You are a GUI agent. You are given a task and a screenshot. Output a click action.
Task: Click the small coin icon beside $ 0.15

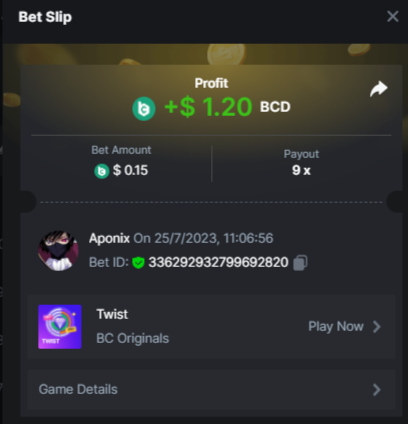tap(102, 171)
